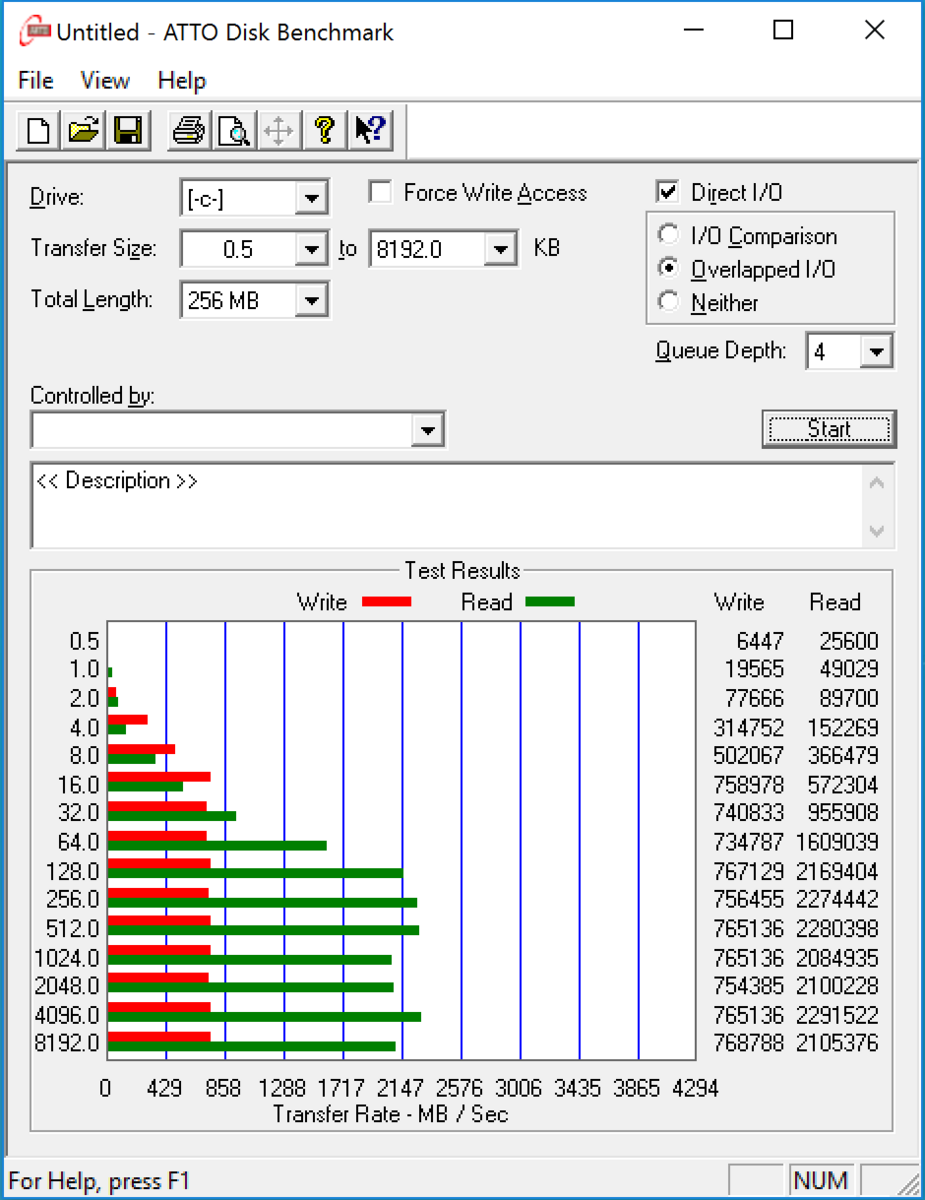Screen dimensions: 925x1200
Task: Click the write value 314752
Action: click(749, 727)
